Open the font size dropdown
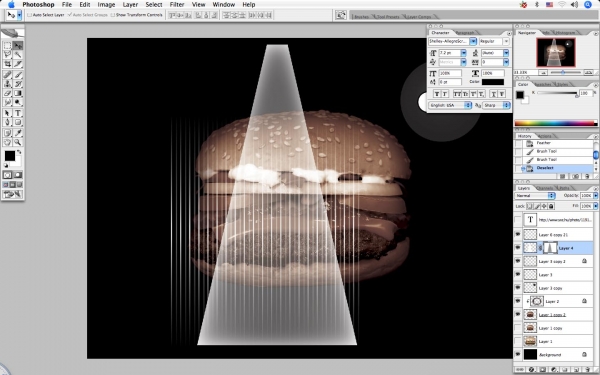The width and height of the screenshot is (600, 375). tap(464, 53)
